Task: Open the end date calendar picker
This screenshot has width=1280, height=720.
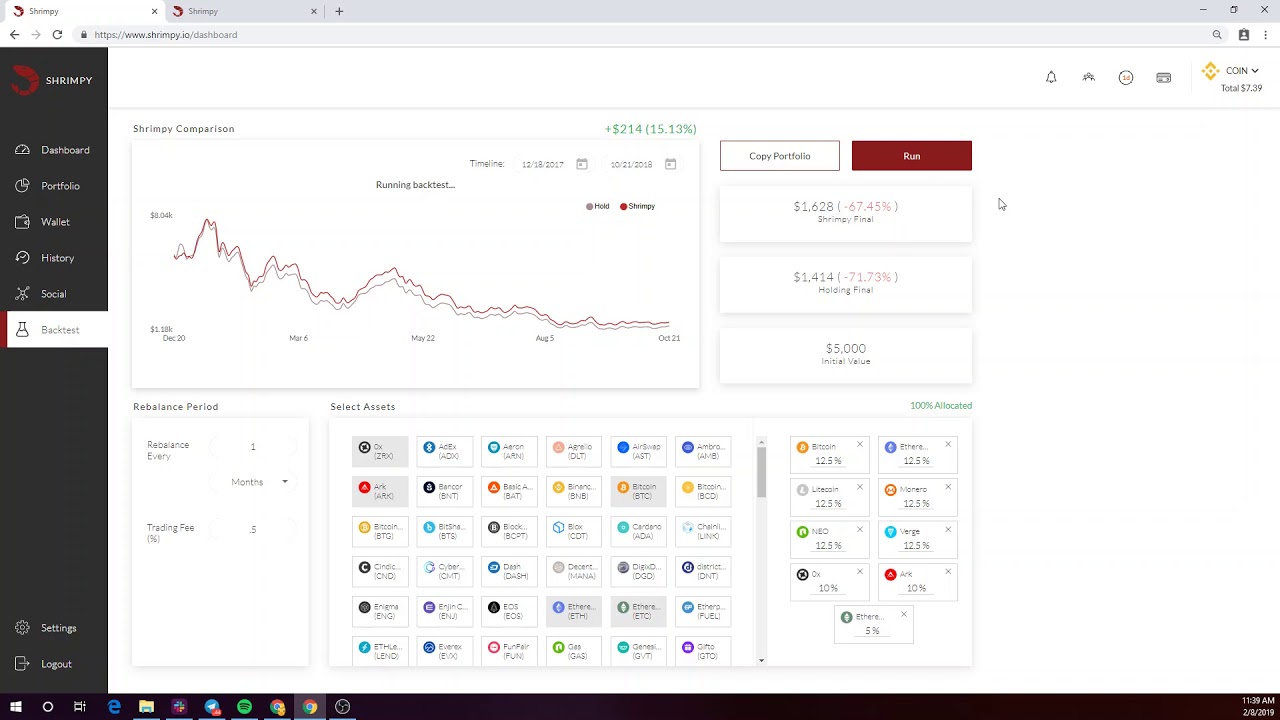Action: pos(670,164)
